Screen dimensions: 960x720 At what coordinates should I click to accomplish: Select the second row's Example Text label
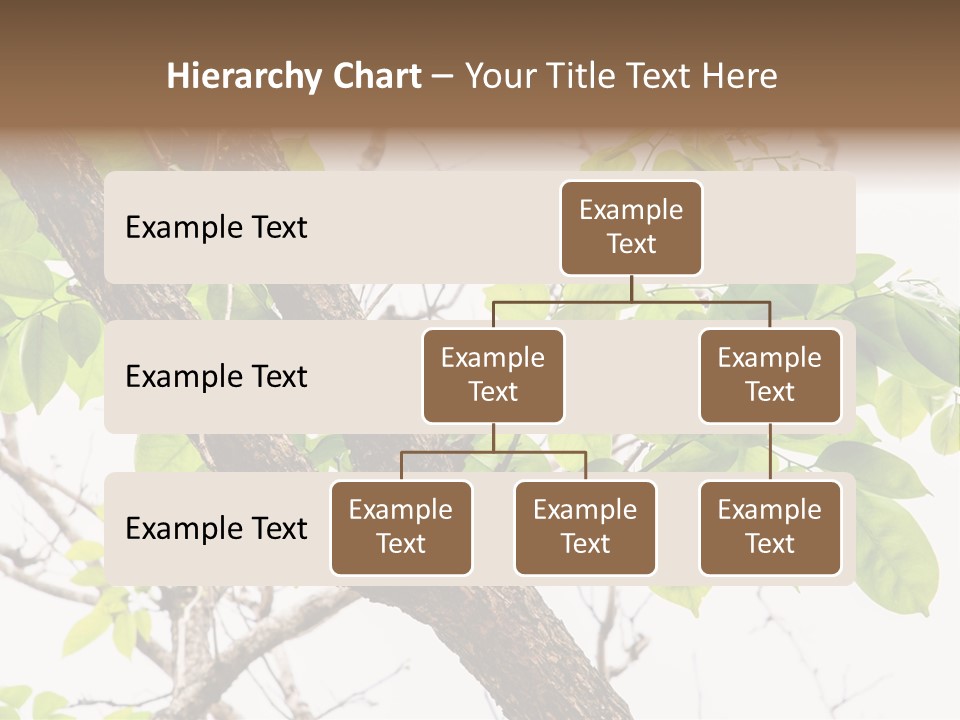coord(216,376)
